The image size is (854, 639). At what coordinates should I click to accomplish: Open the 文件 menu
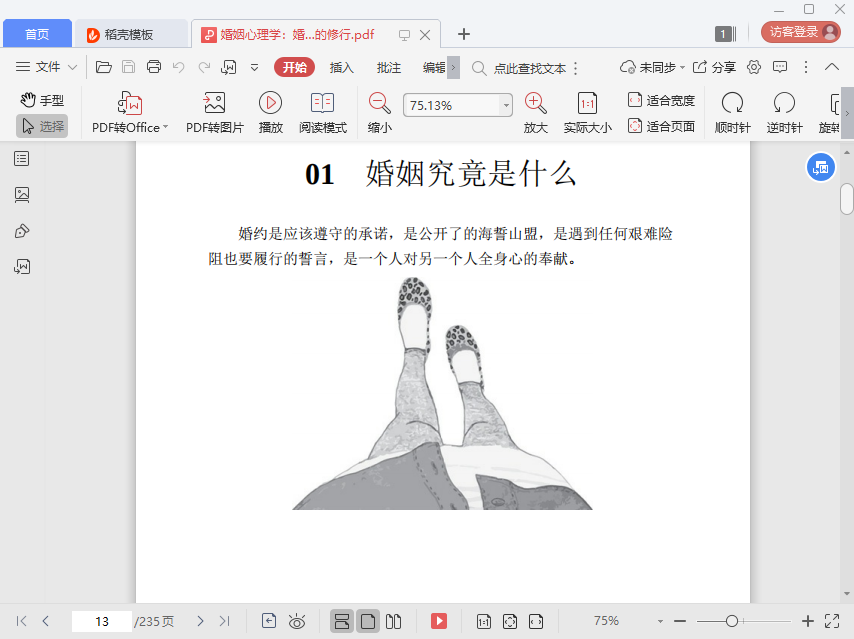pyautogui.click(x=38, y=67)
